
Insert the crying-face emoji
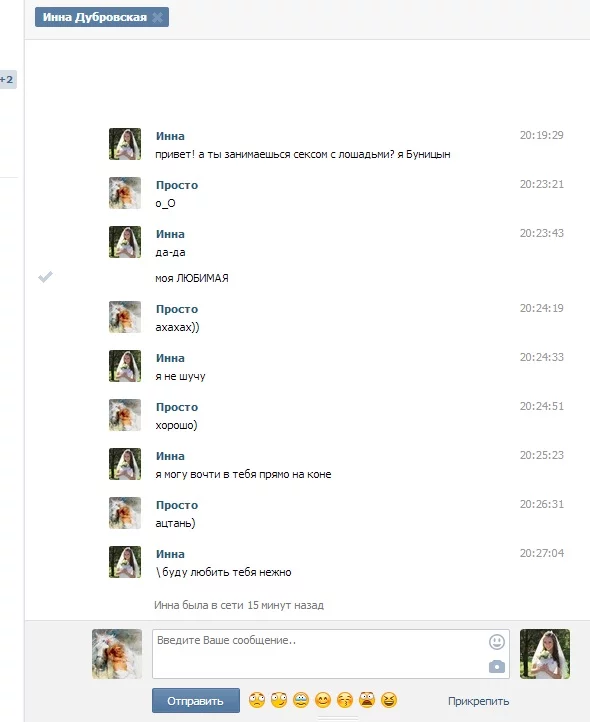click(x=301, y=700)
